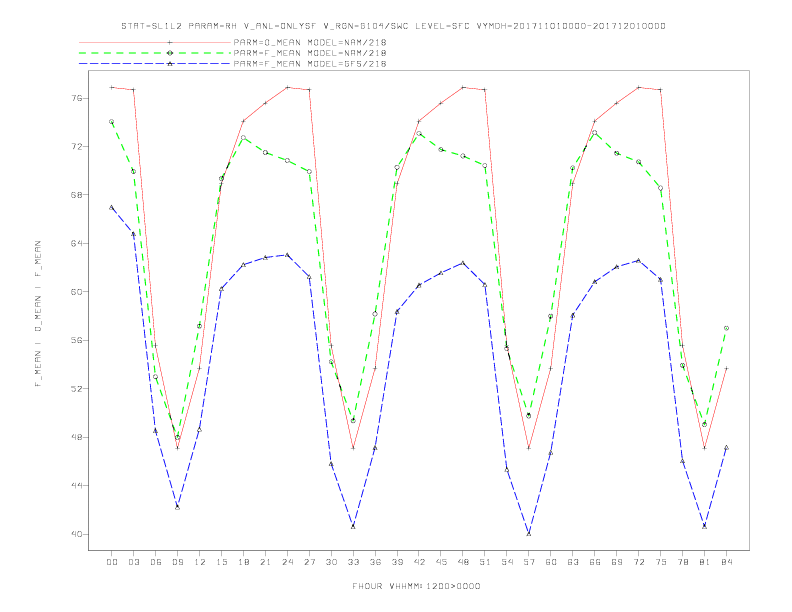Click forecast hour 30 on x-axis
Viewport: 792px width, 612px height.
[331, 562]
